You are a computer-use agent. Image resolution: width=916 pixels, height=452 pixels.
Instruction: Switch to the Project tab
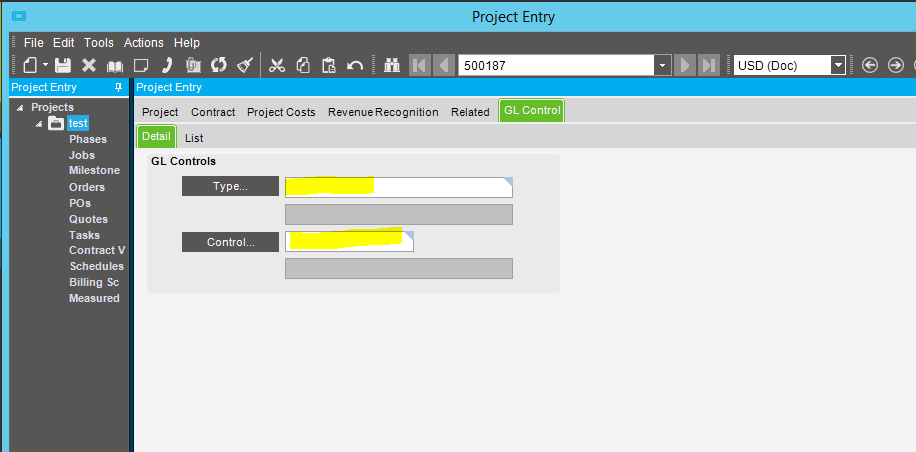click(x=160, y=112)
